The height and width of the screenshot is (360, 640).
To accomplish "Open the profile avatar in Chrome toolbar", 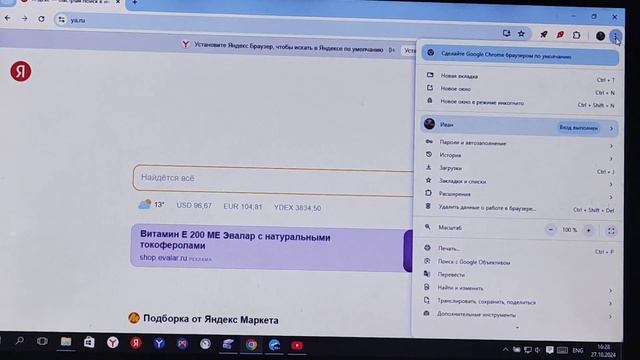I will 600,36.
